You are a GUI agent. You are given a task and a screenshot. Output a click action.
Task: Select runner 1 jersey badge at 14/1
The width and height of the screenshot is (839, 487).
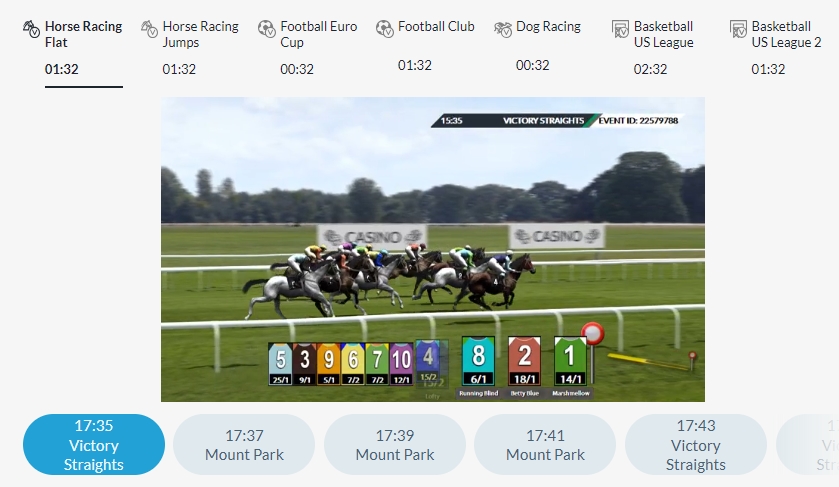[570, 361]
